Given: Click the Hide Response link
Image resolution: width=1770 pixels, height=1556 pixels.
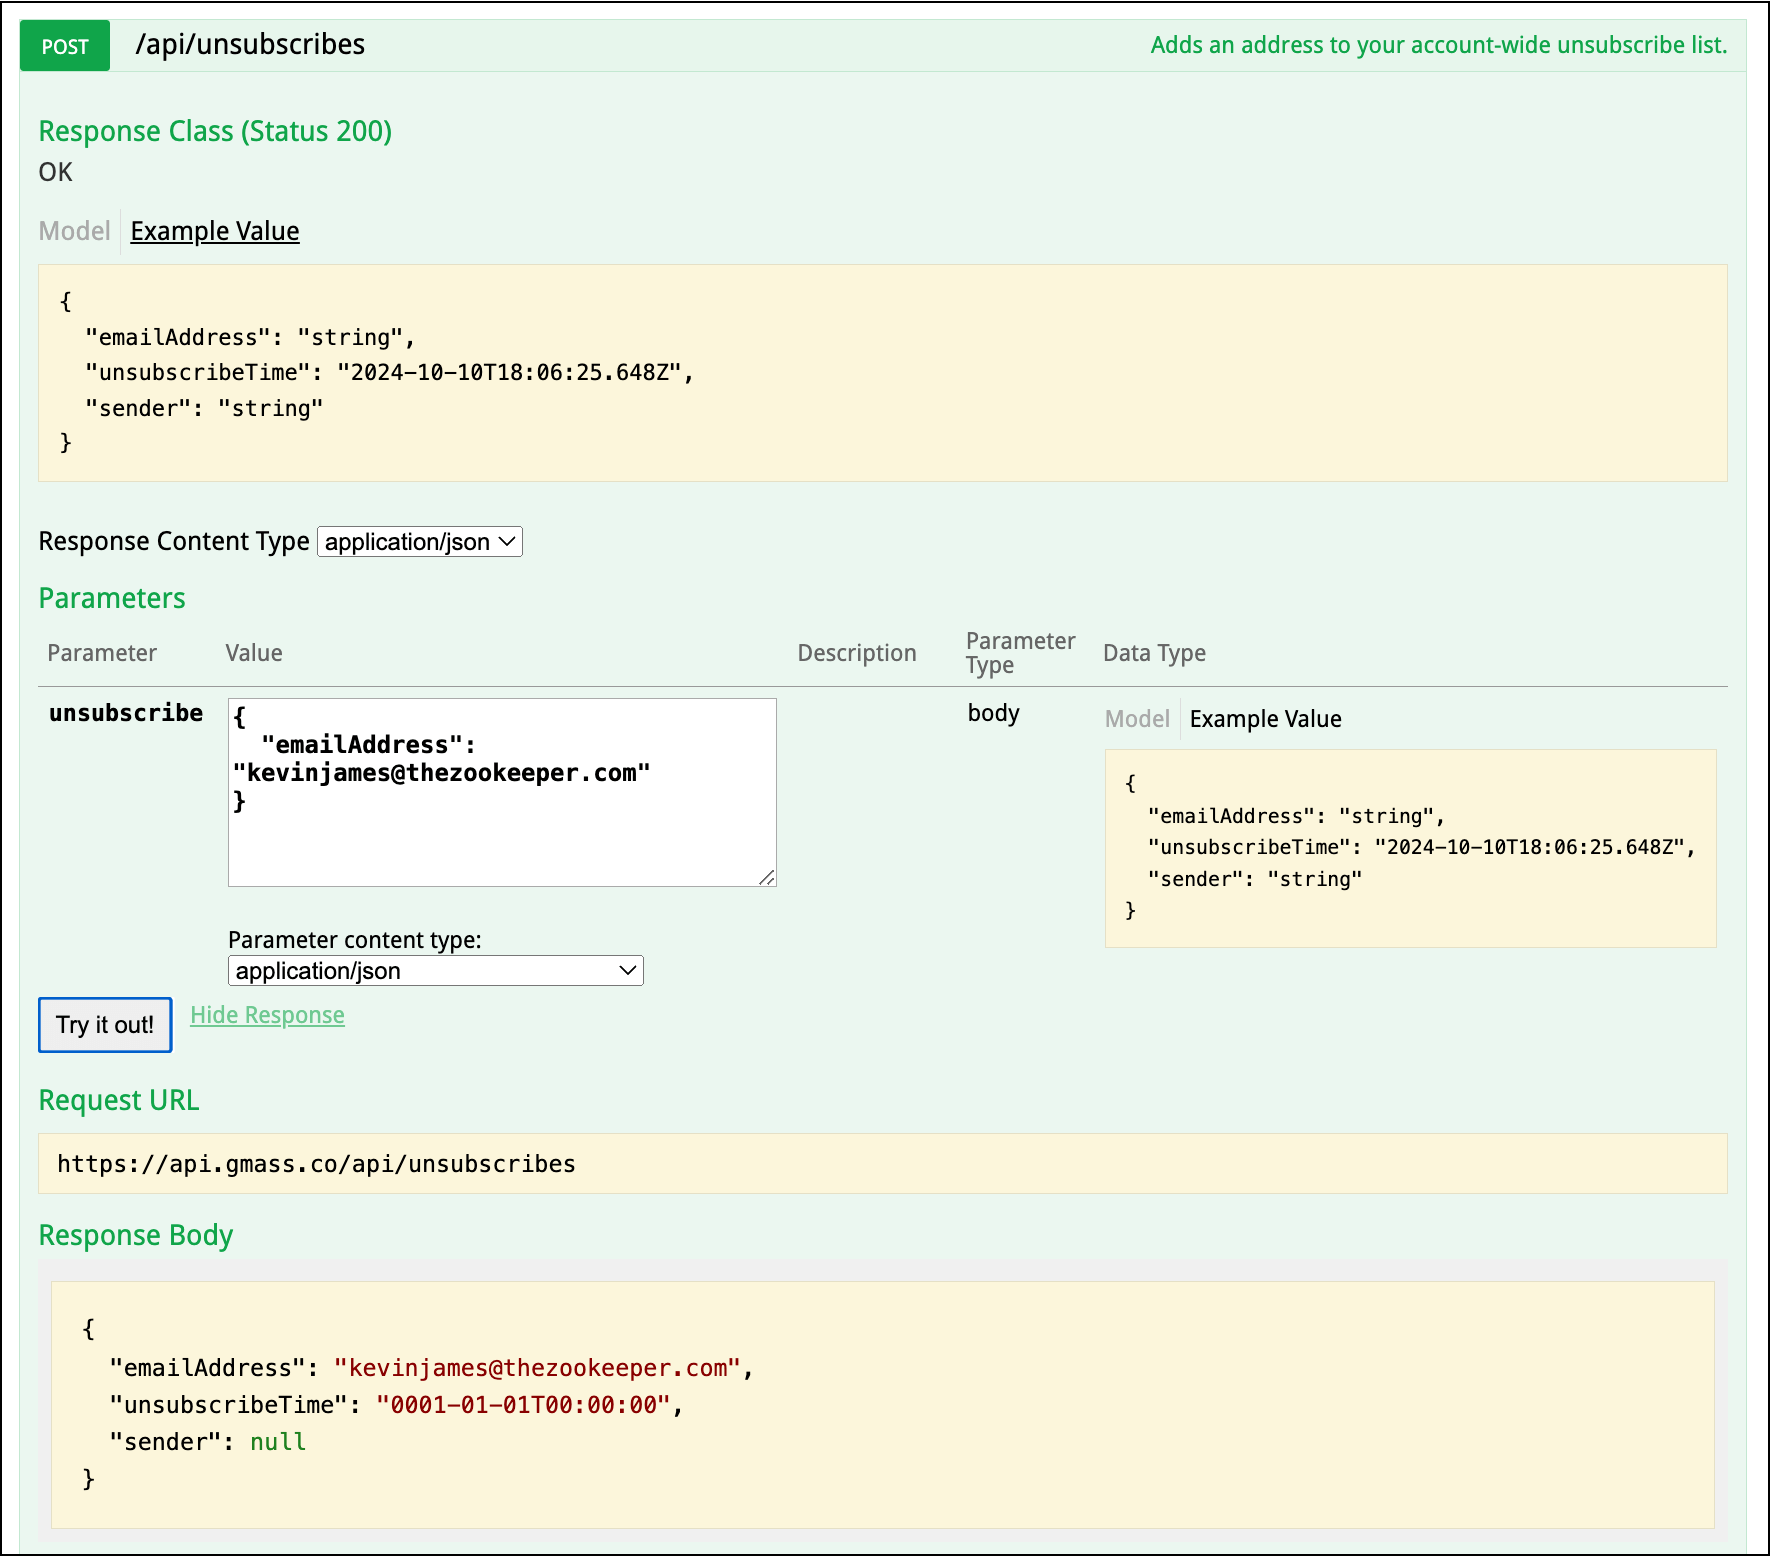Looking at the screenshot, I should tap(267, 1015).
